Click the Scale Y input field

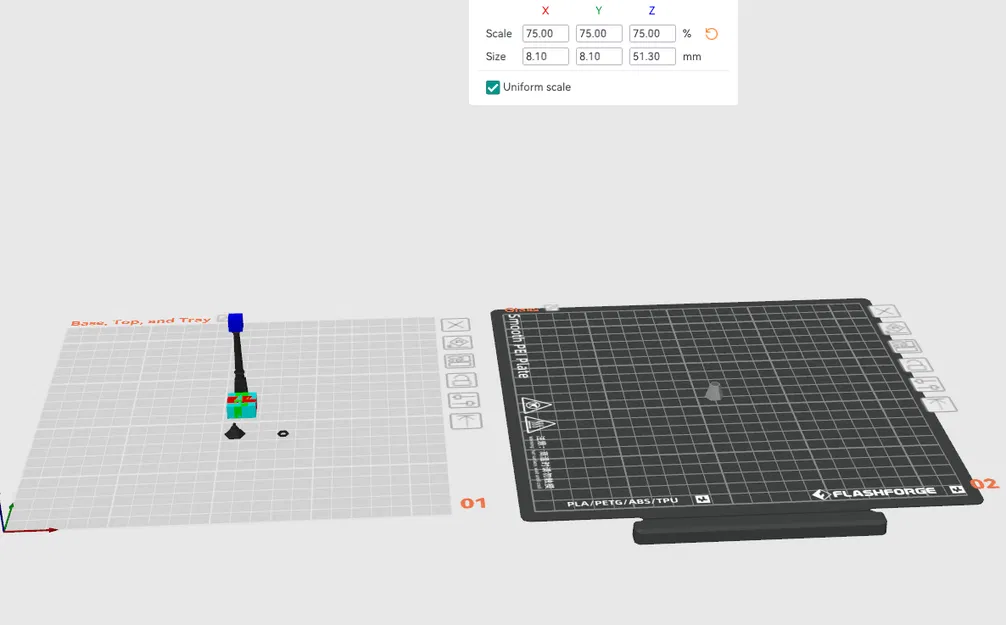[x=599, y=33]
